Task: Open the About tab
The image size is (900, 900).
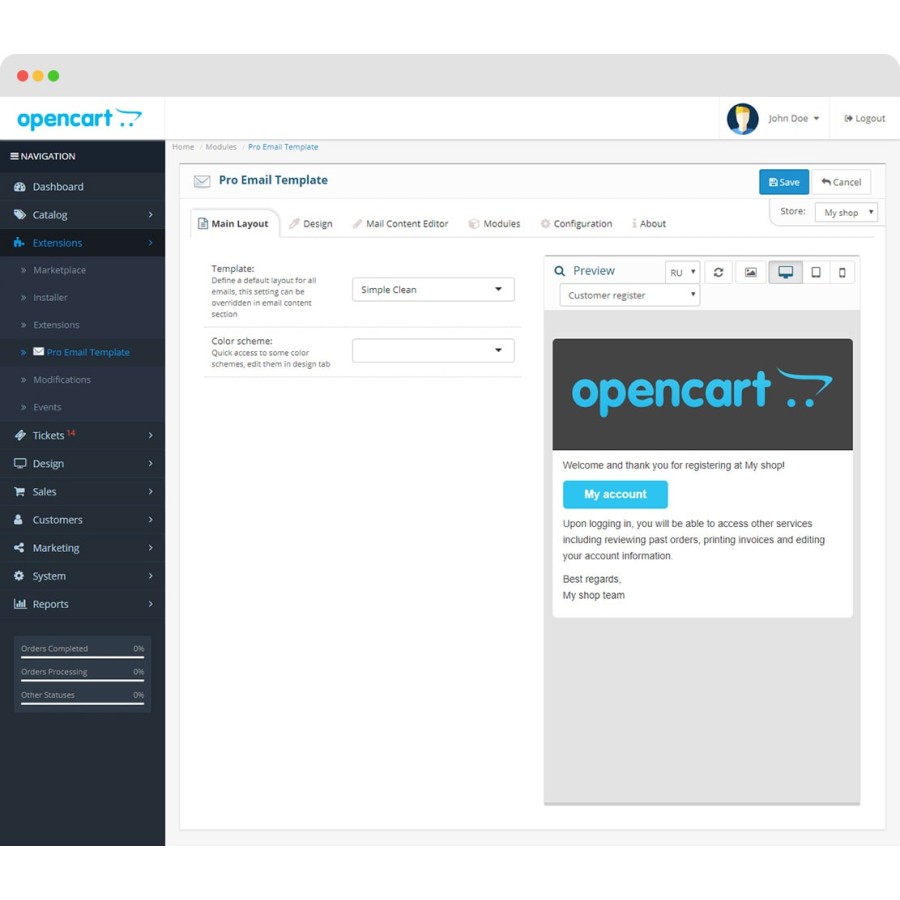Action: (649, 224)
